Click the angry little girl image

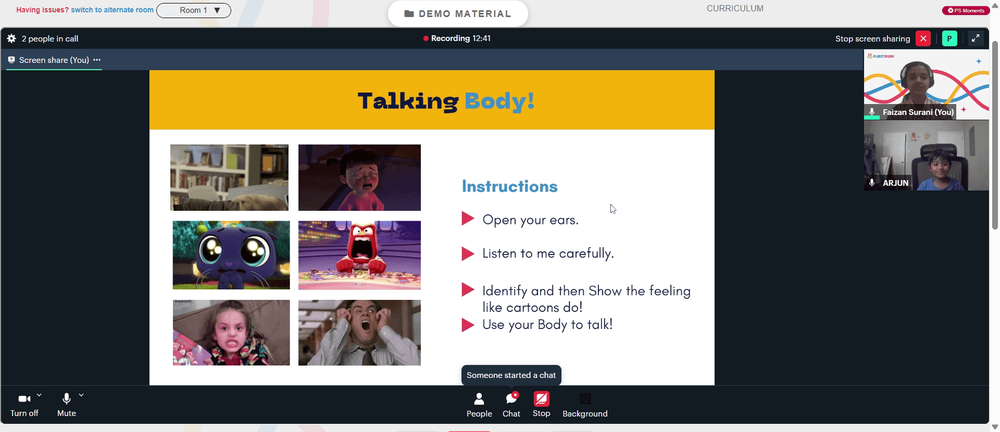[231, 332]
